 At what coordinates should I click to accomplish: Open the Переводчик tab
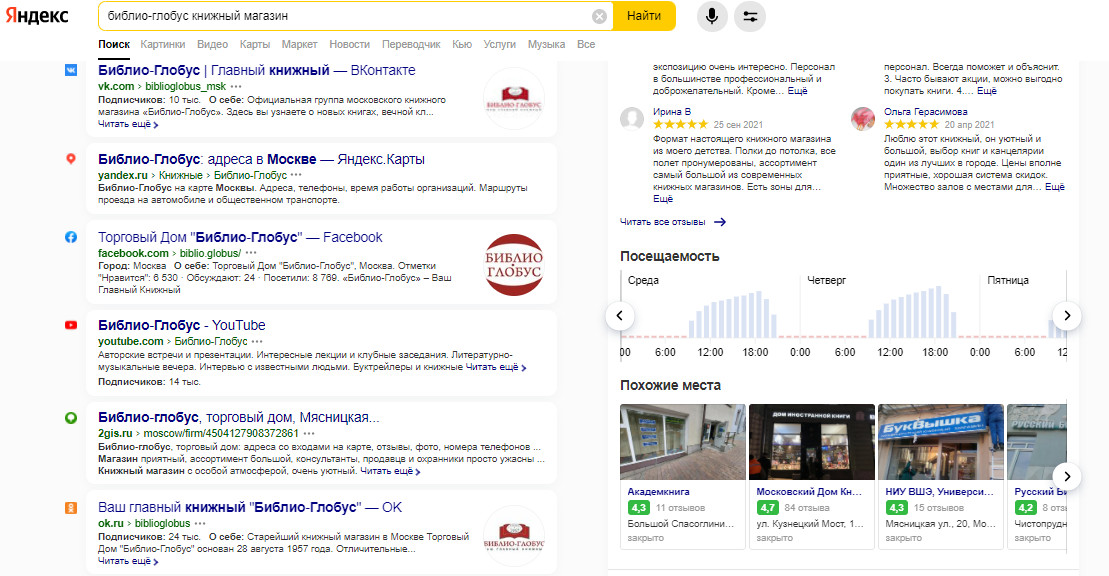point(411,44)
